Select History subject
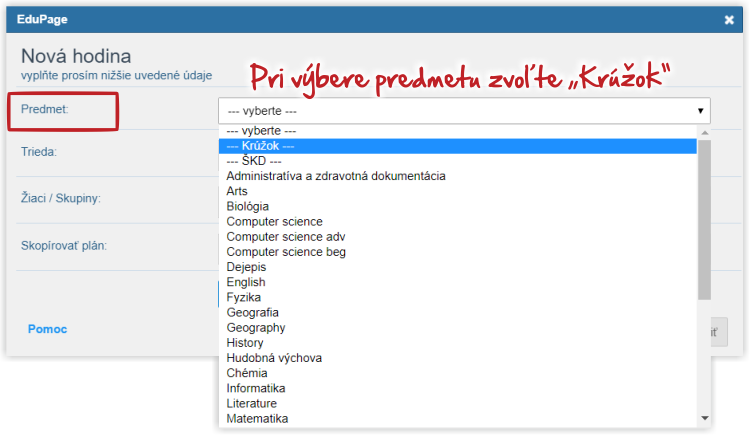The height and width of the screenshot is (435, 750). [458, 343]
